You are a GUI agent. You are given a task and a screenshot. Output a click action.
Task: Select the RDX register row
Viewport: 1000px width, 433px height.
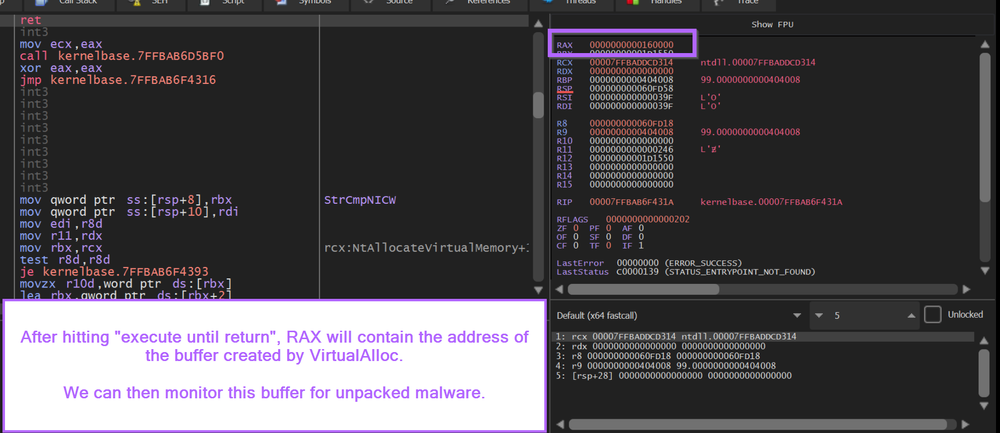pos(615,71)
